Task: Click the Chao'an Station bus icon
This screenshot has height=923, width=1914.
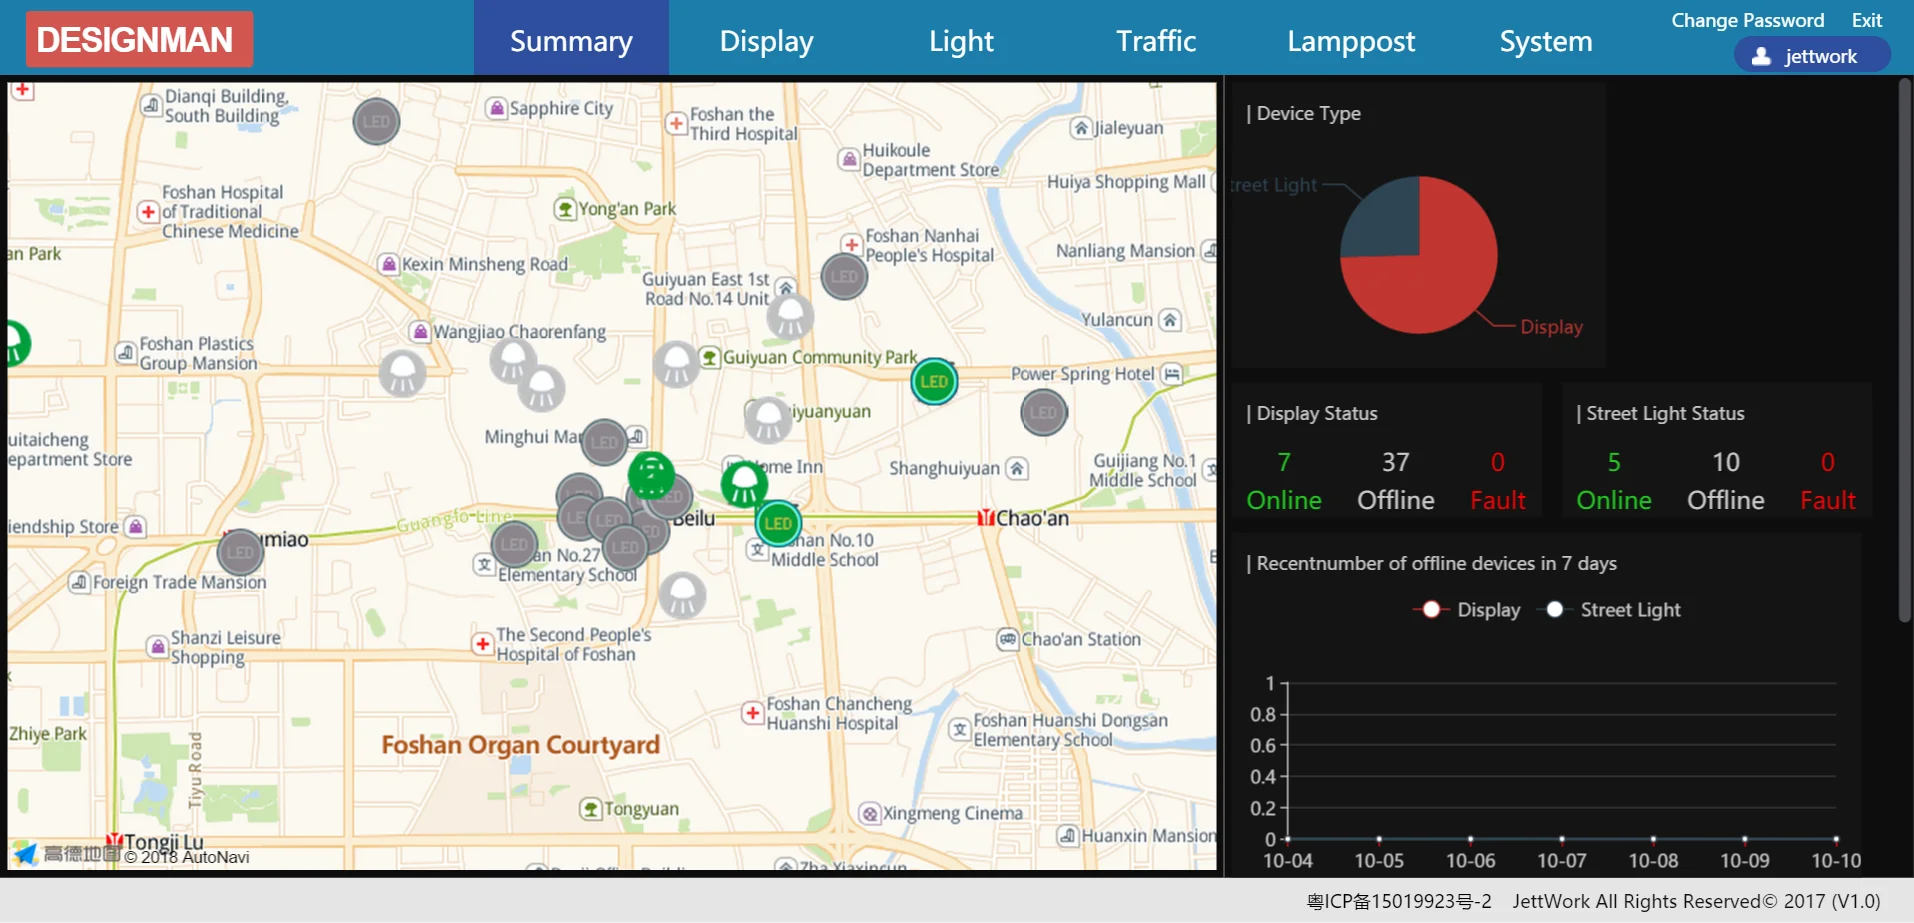Action: point(1008,639)
